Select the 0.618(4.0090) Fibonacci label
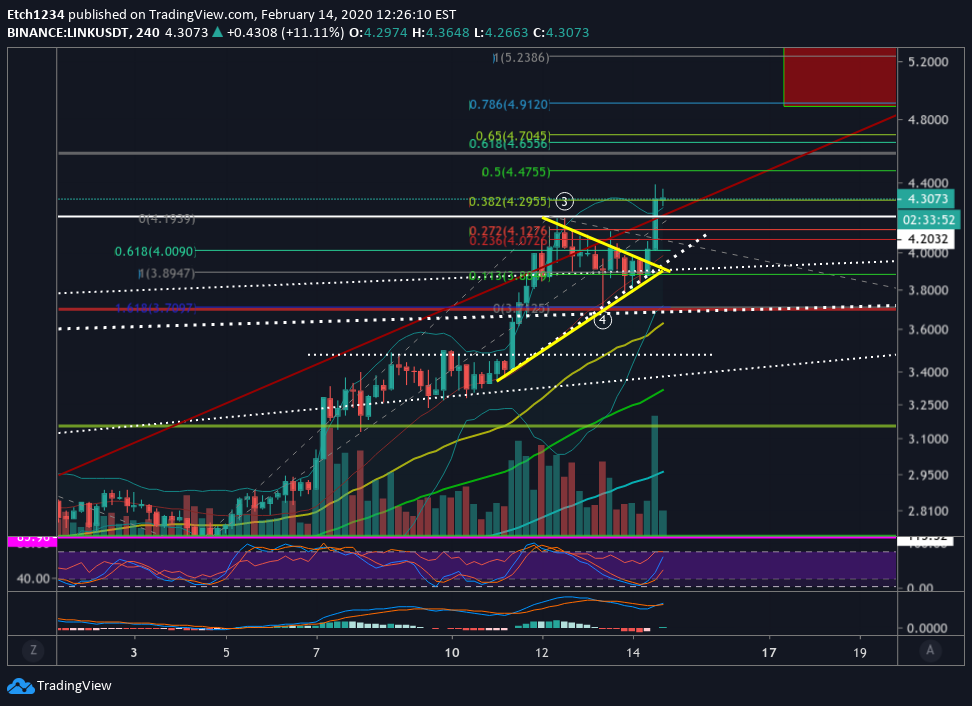 coord(155,251)
